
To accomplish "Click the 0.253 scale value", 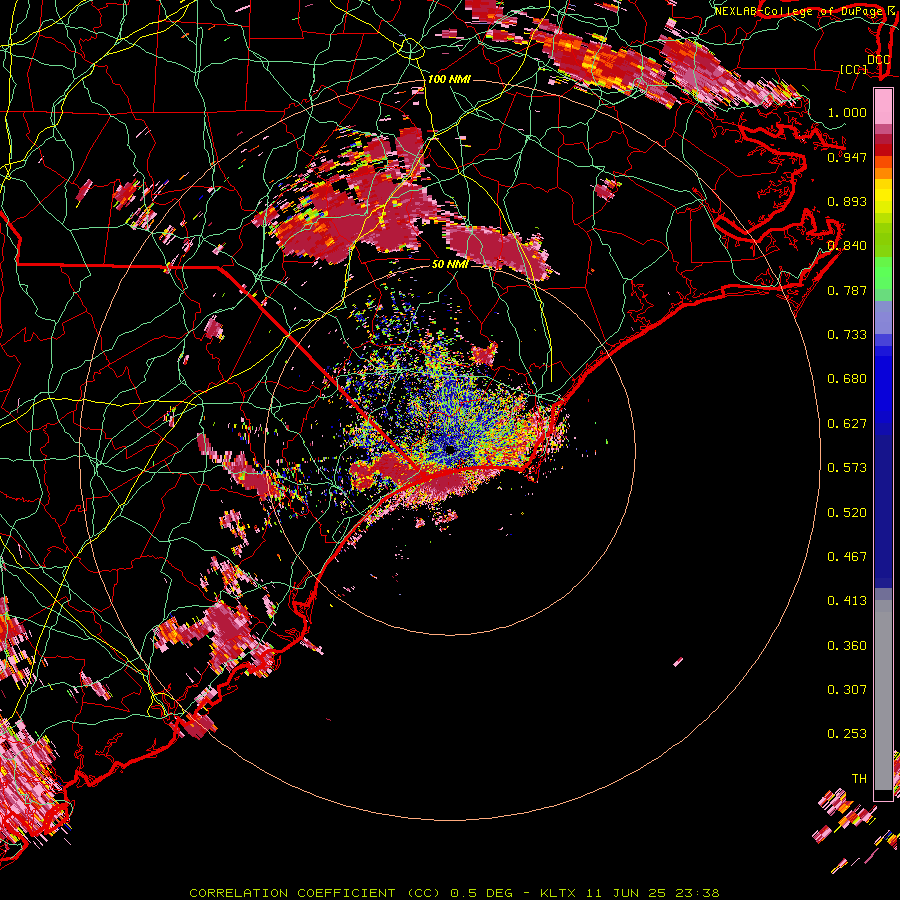I will tap(847, 734).
